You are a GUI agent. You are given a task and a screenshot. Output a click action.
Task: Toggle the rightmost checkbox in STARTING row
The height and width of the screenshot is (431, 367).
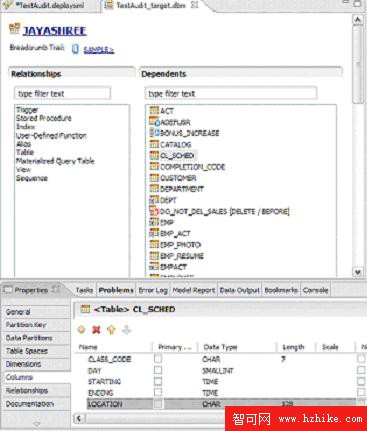(361, 381)
